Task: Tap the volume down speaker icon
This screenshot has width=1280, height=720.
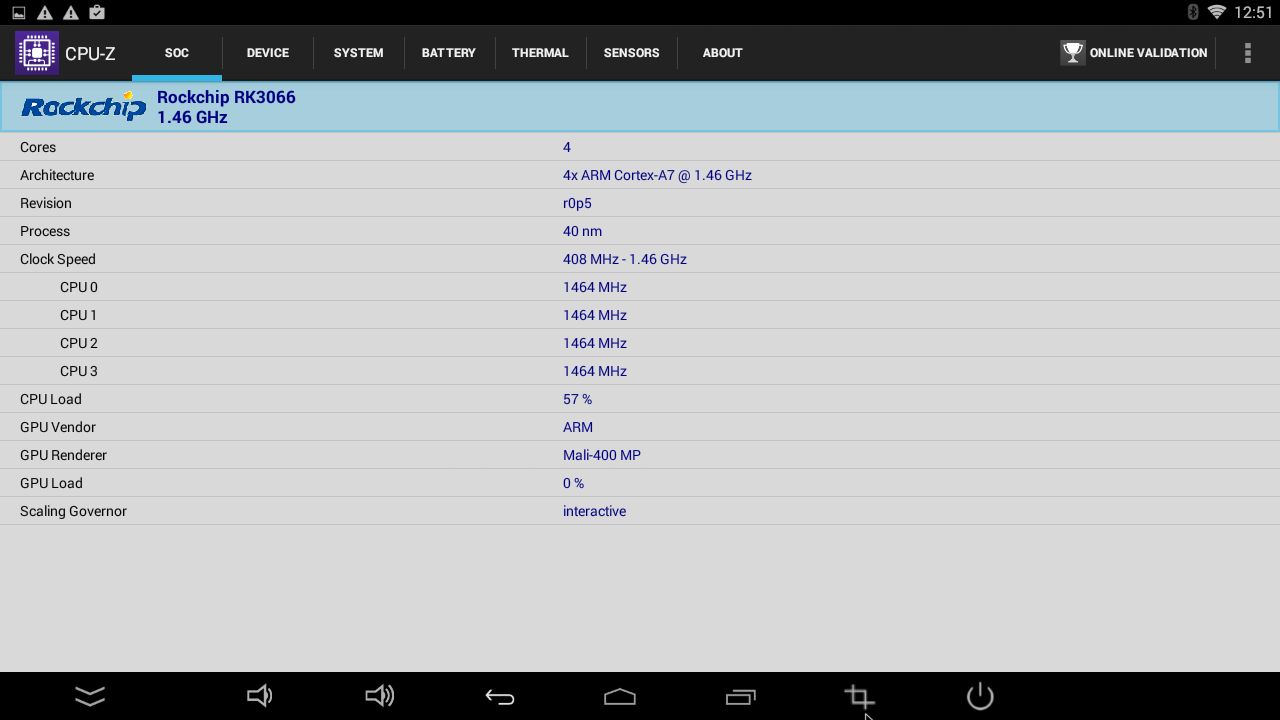Action: point(259,696)
